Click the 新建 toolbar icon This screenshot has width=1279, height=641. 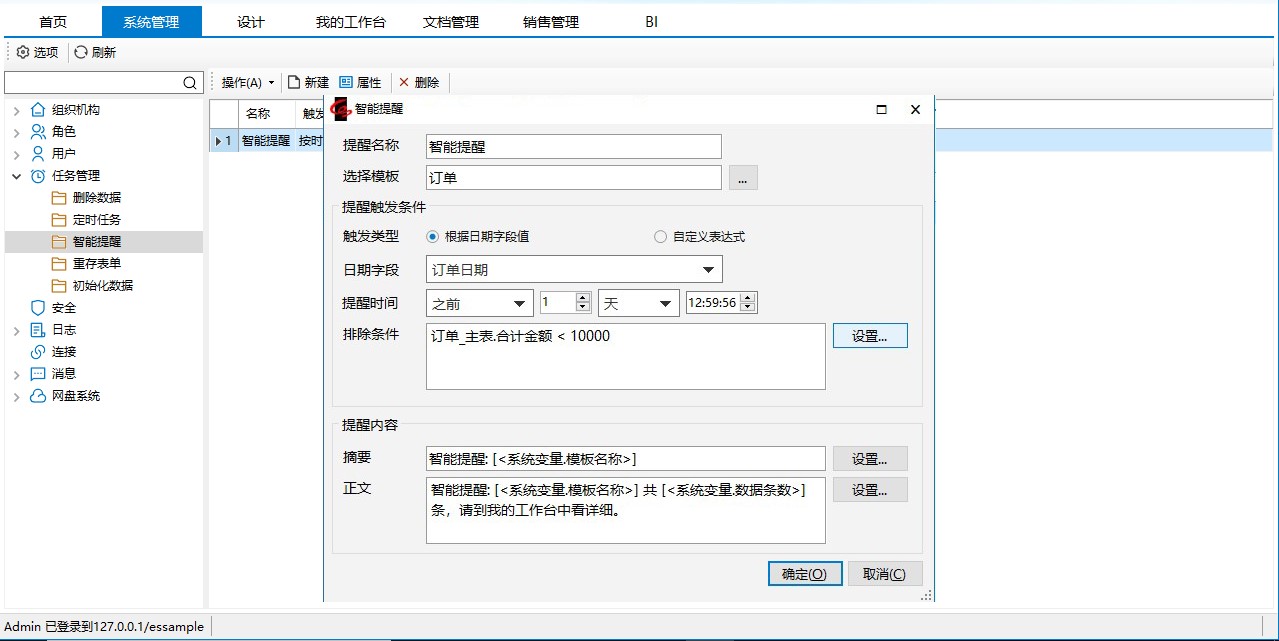(x=294, y=82)
